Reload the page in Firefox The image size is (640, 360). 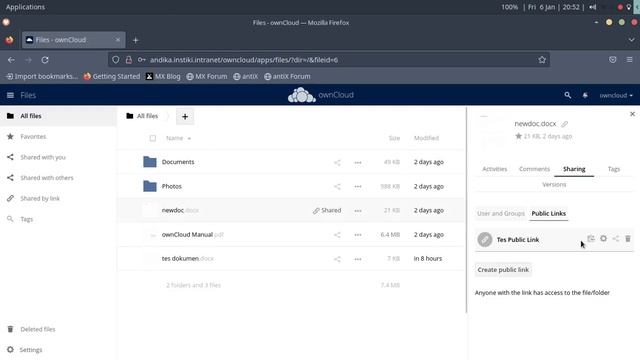point(45,60)
